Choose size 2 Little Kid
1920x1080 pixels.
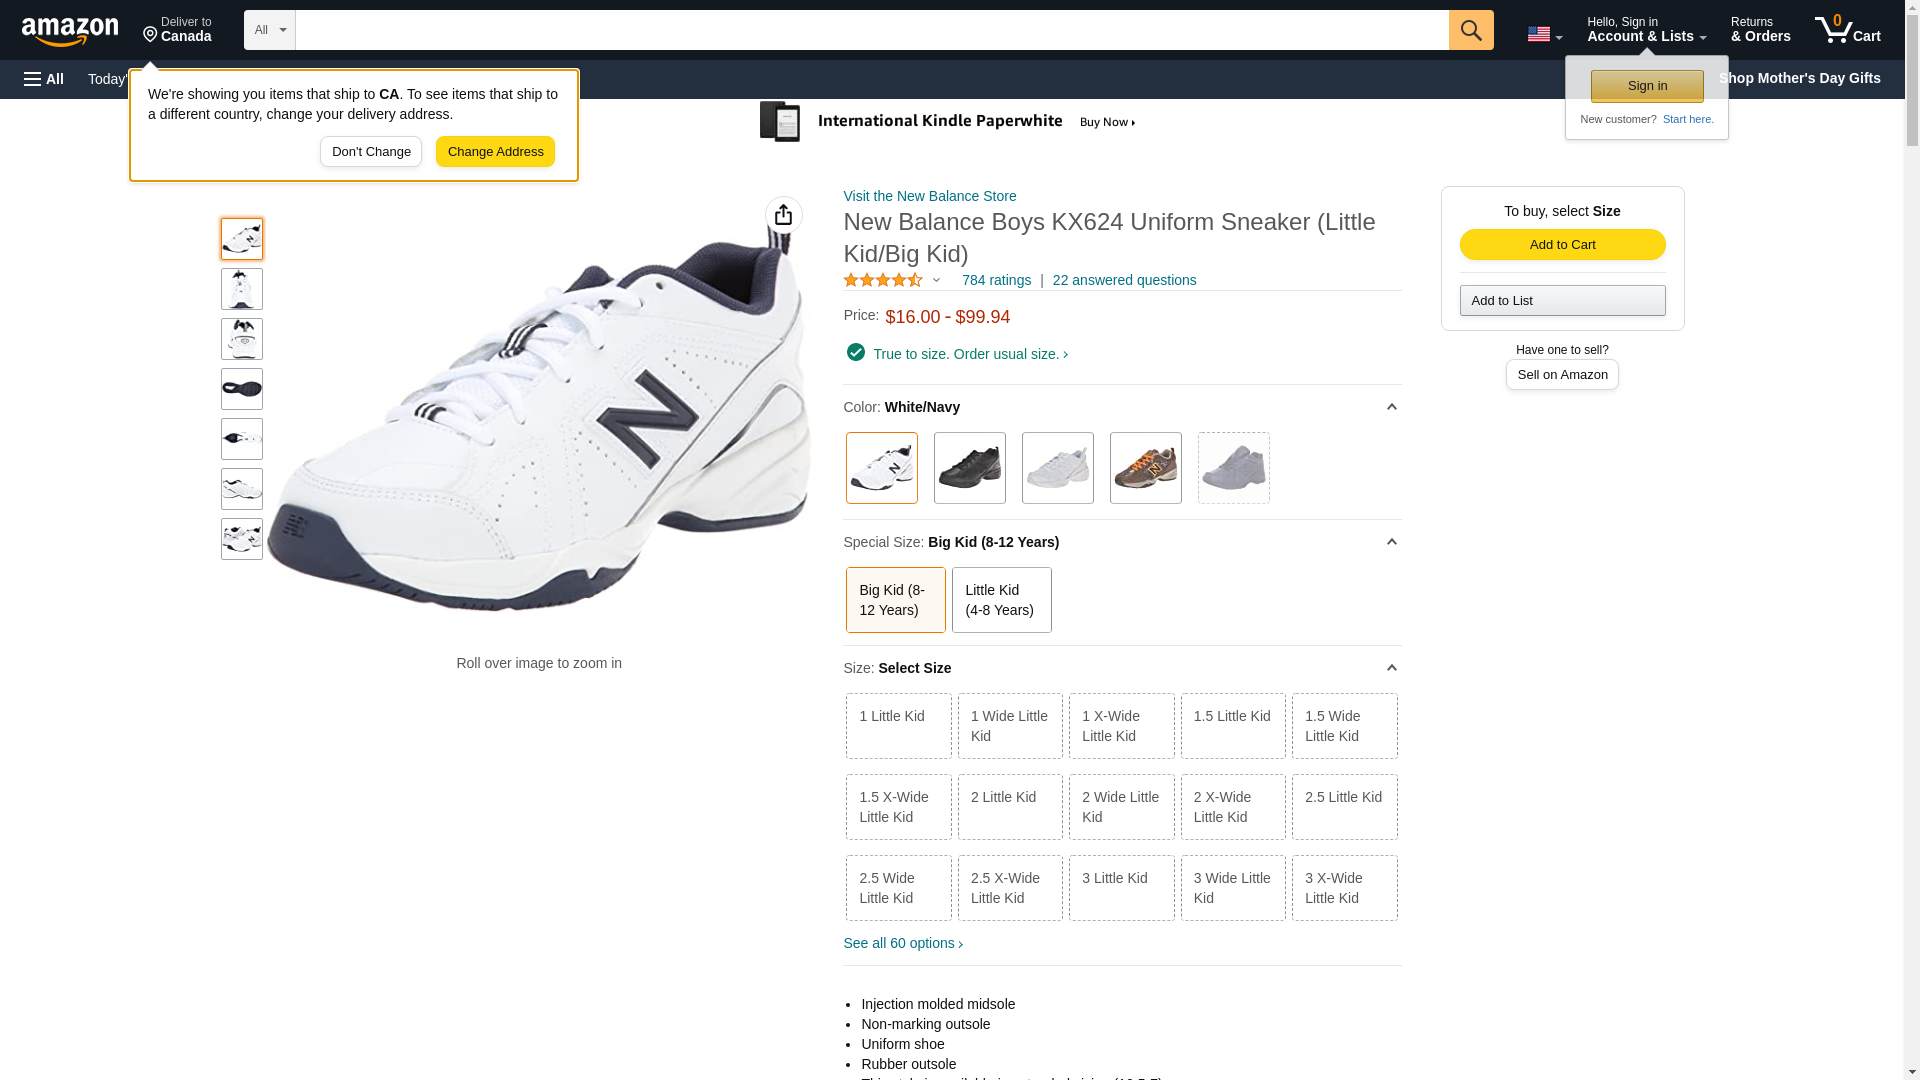click(x=1009, y=806)
